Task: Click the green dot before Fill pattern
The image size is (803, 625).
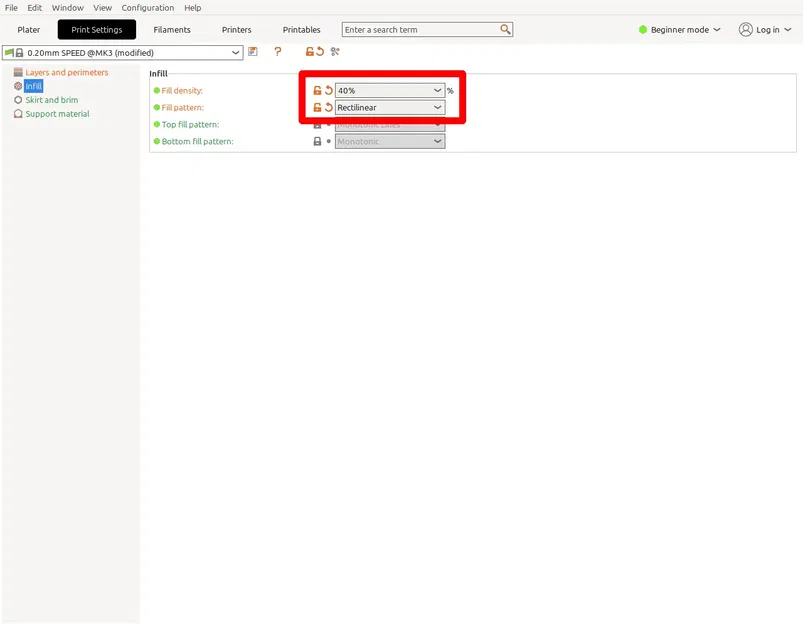Action: 157,107
